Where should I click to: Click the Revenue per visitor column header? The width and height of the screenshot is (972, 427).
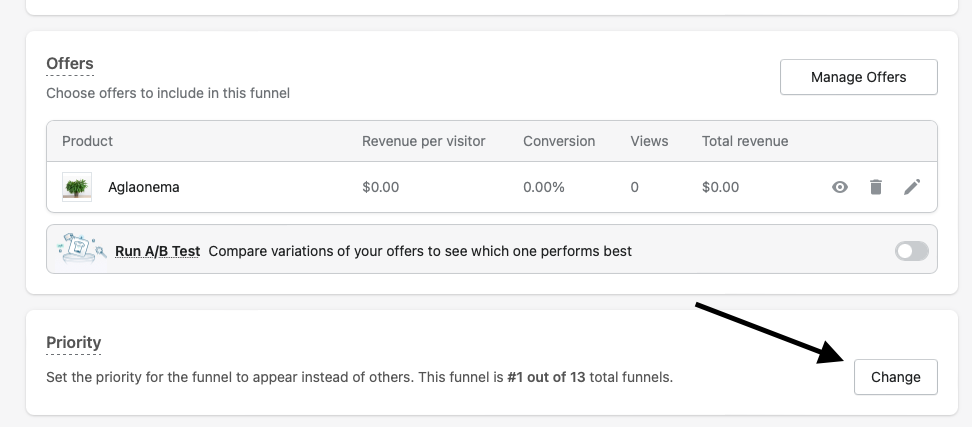[x=423, y=141]
